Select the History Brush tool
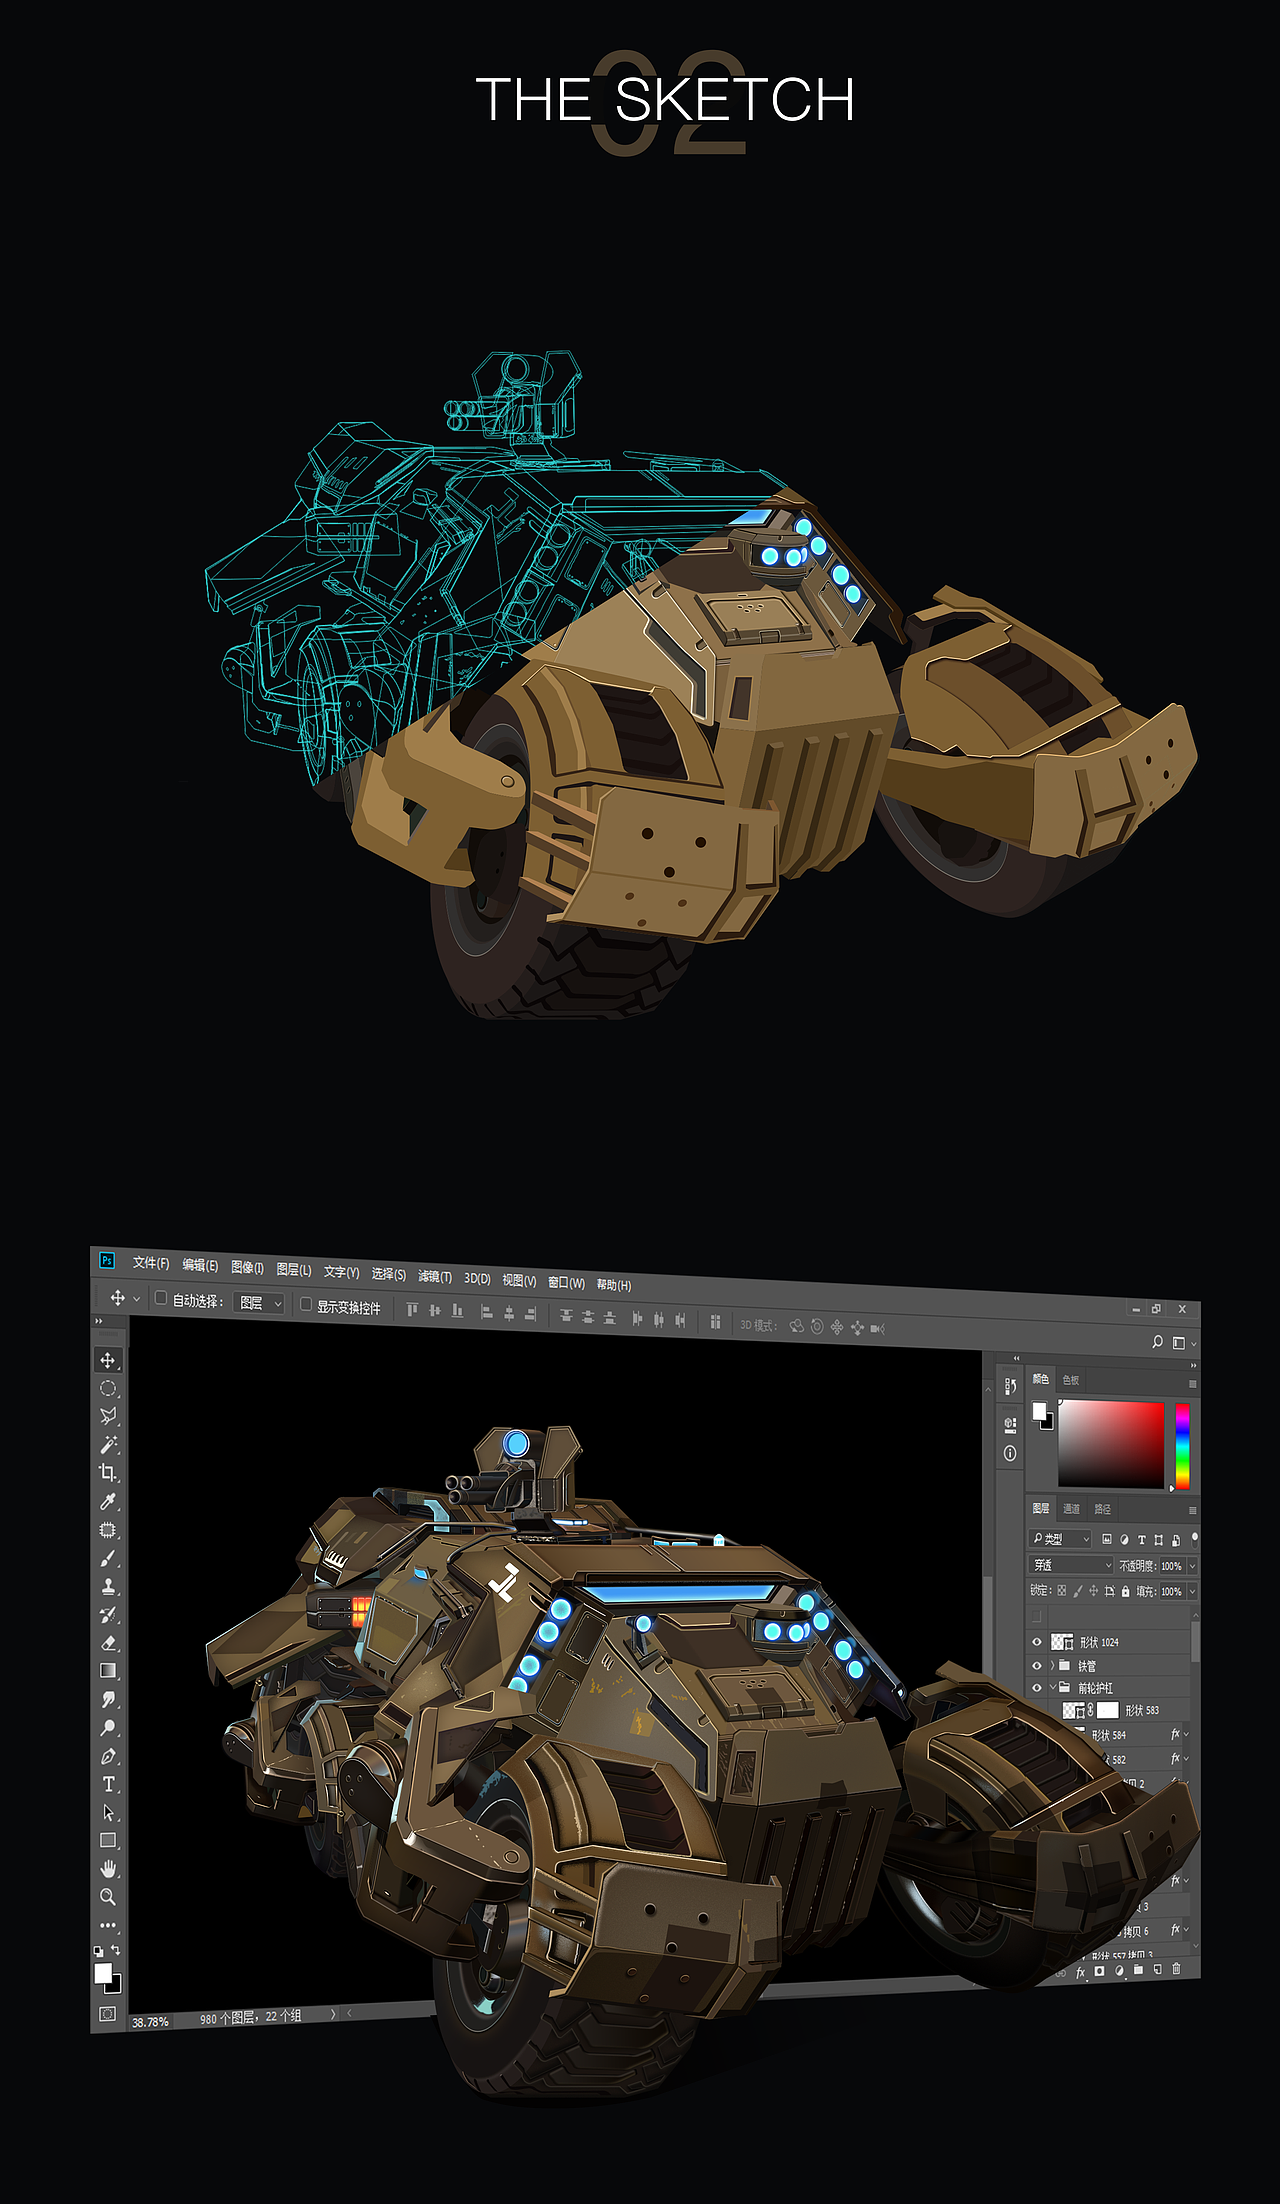 pos(108,1615)
